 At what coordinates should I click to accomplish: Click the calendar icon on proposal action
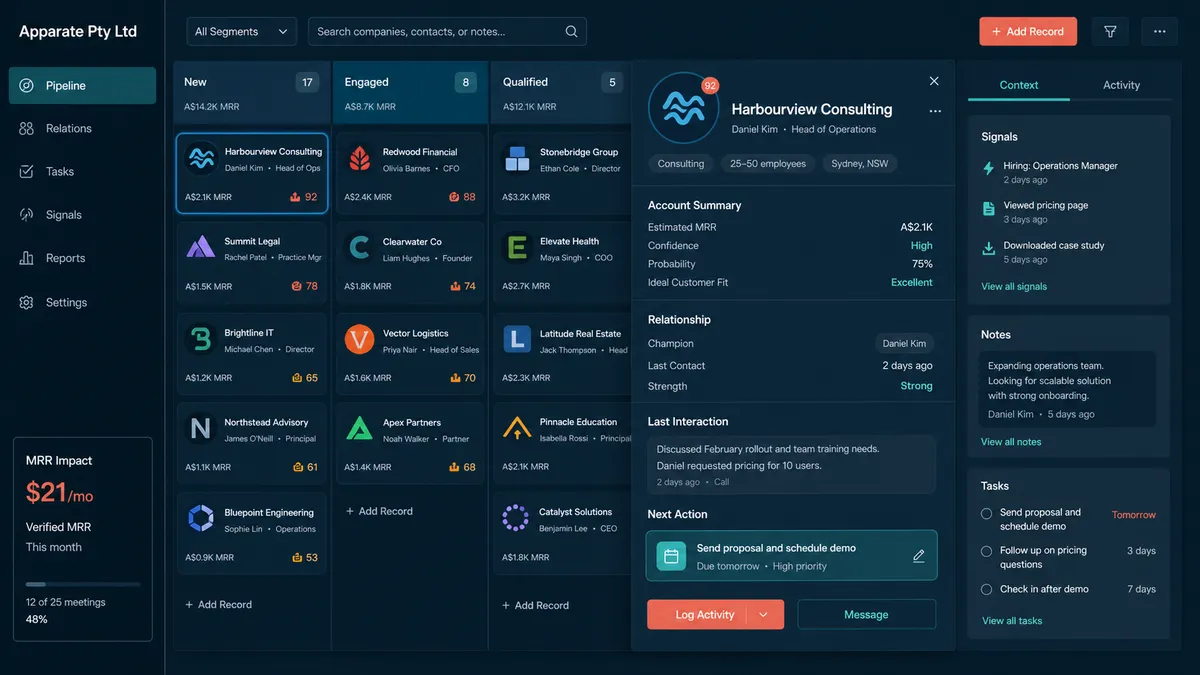pyautogui.click(x=671, y=556)
